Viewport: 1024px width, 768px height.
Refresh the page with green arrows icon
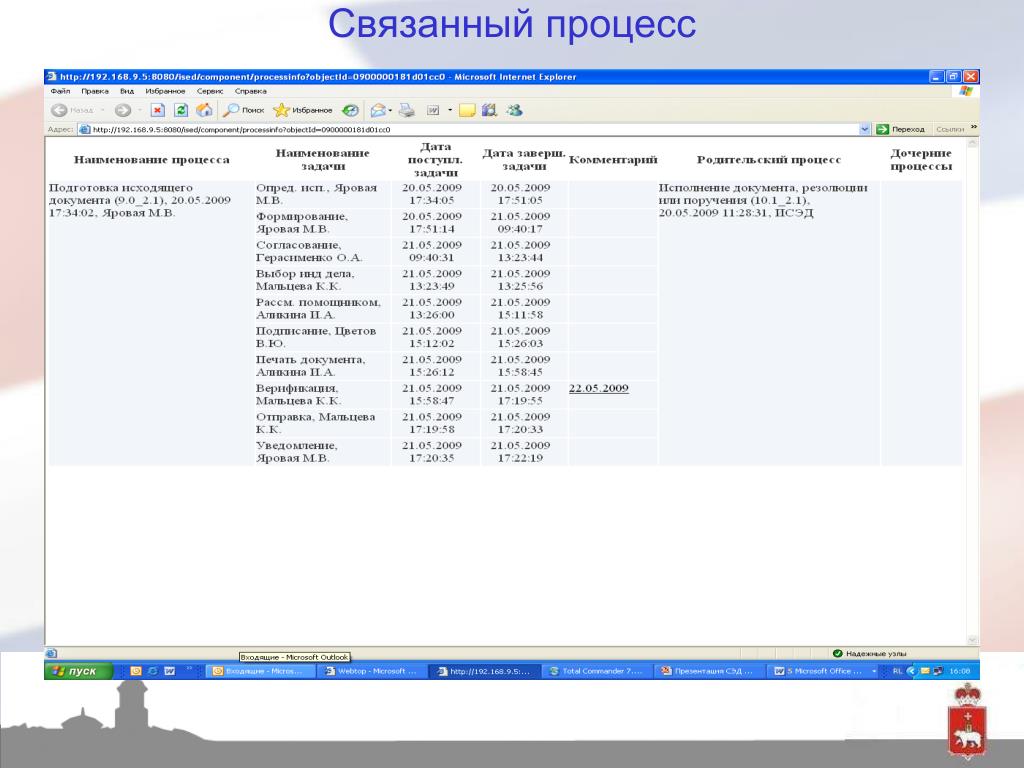[182, 110]
